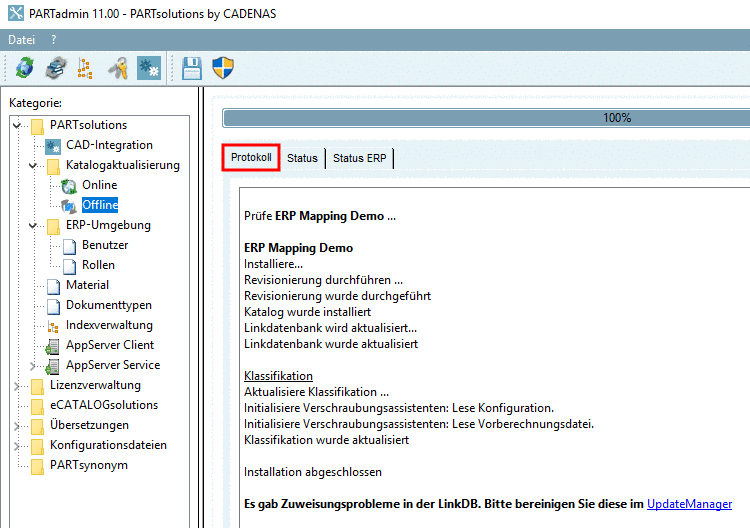Click the Benutzer document icon

[69, 246]
